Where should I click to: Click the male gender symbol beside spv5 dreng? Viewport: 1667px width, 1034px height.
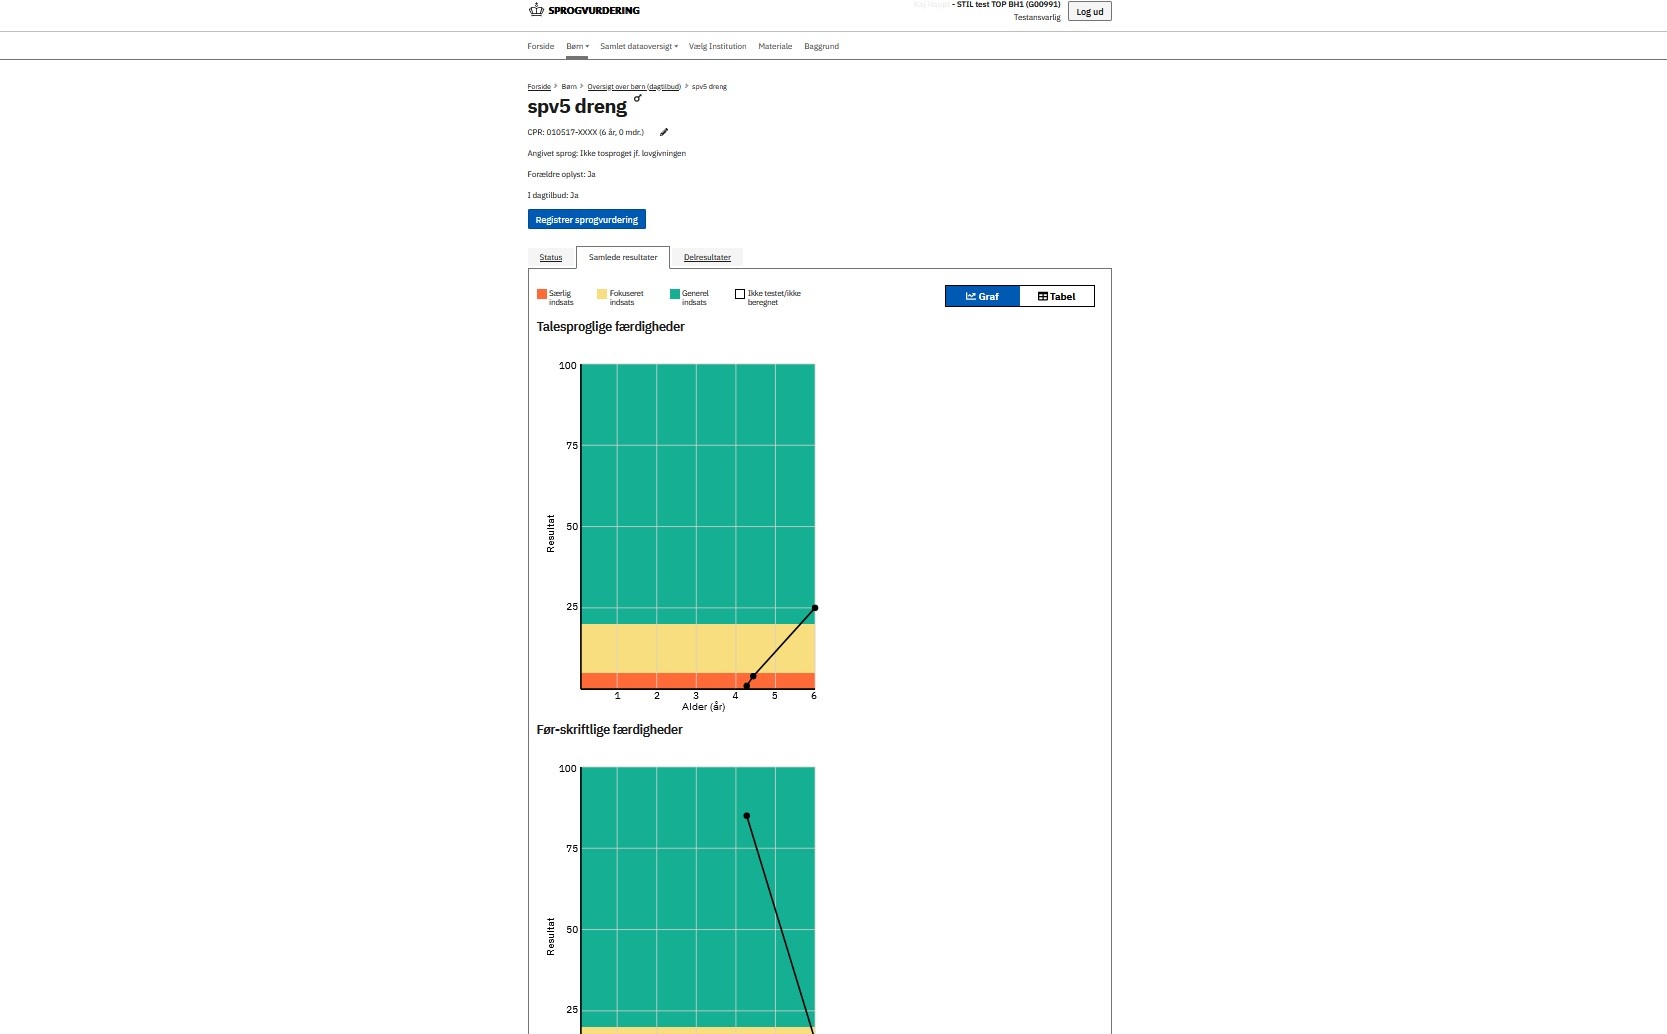(638, 98)
